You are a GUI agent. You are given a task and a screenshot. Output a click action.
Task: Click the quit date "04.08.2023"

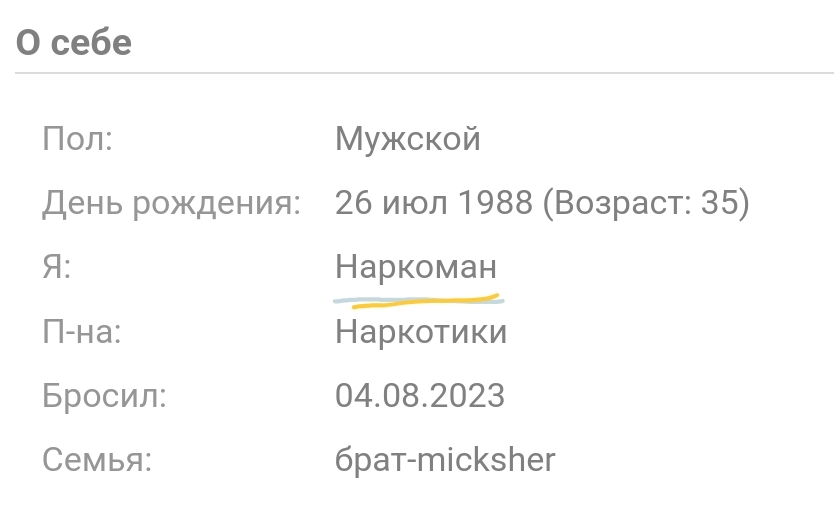420,396
